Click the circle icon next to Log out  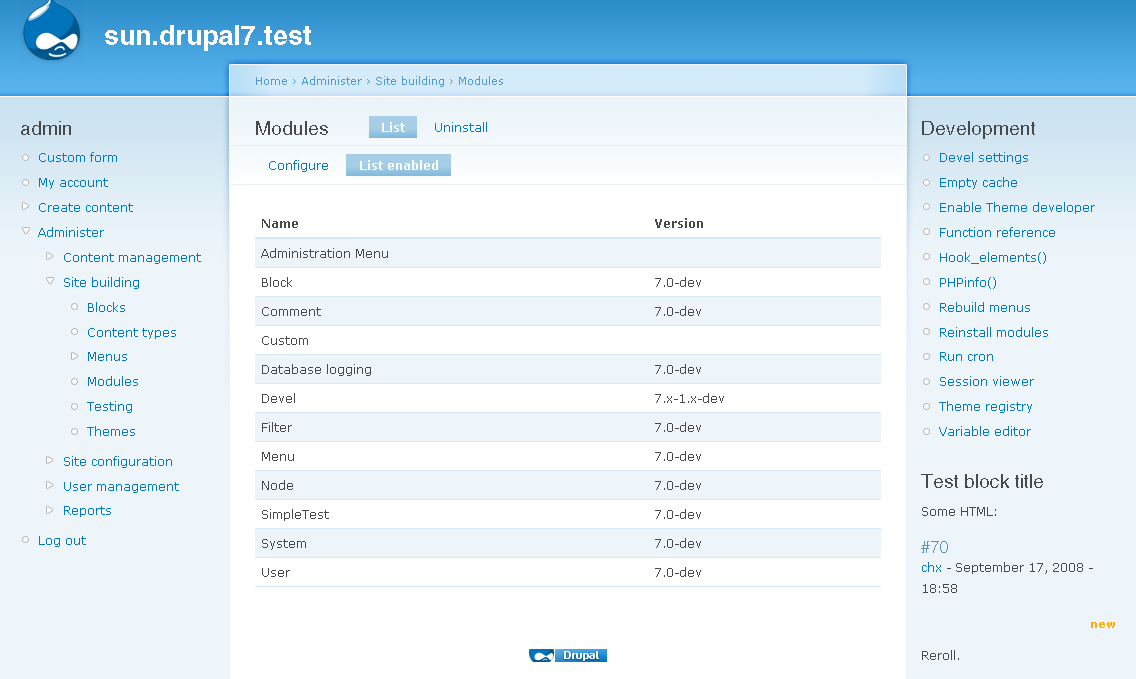tap(25, 540)
